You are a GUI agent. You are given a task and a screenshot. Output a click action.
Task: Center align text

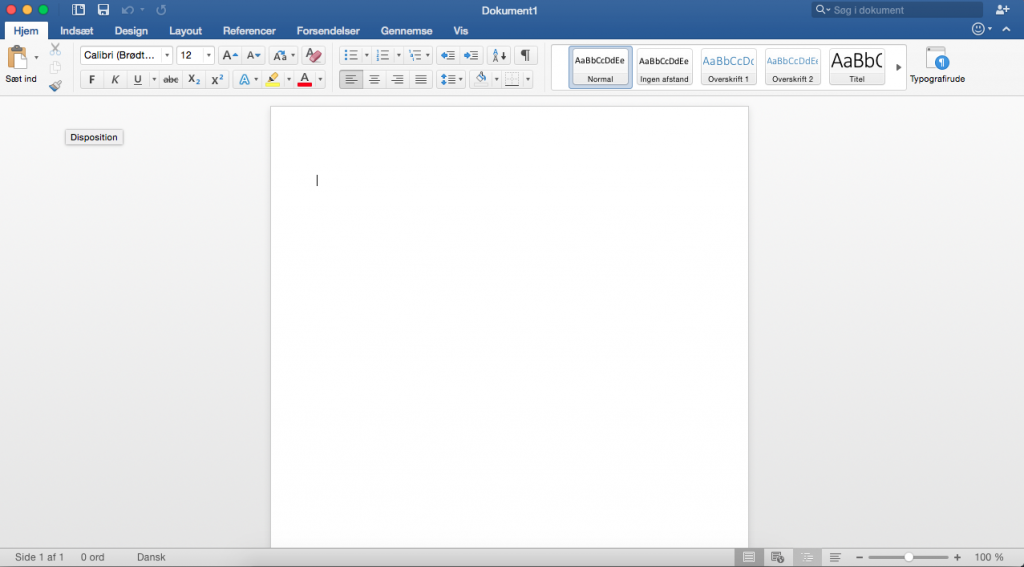374,80
